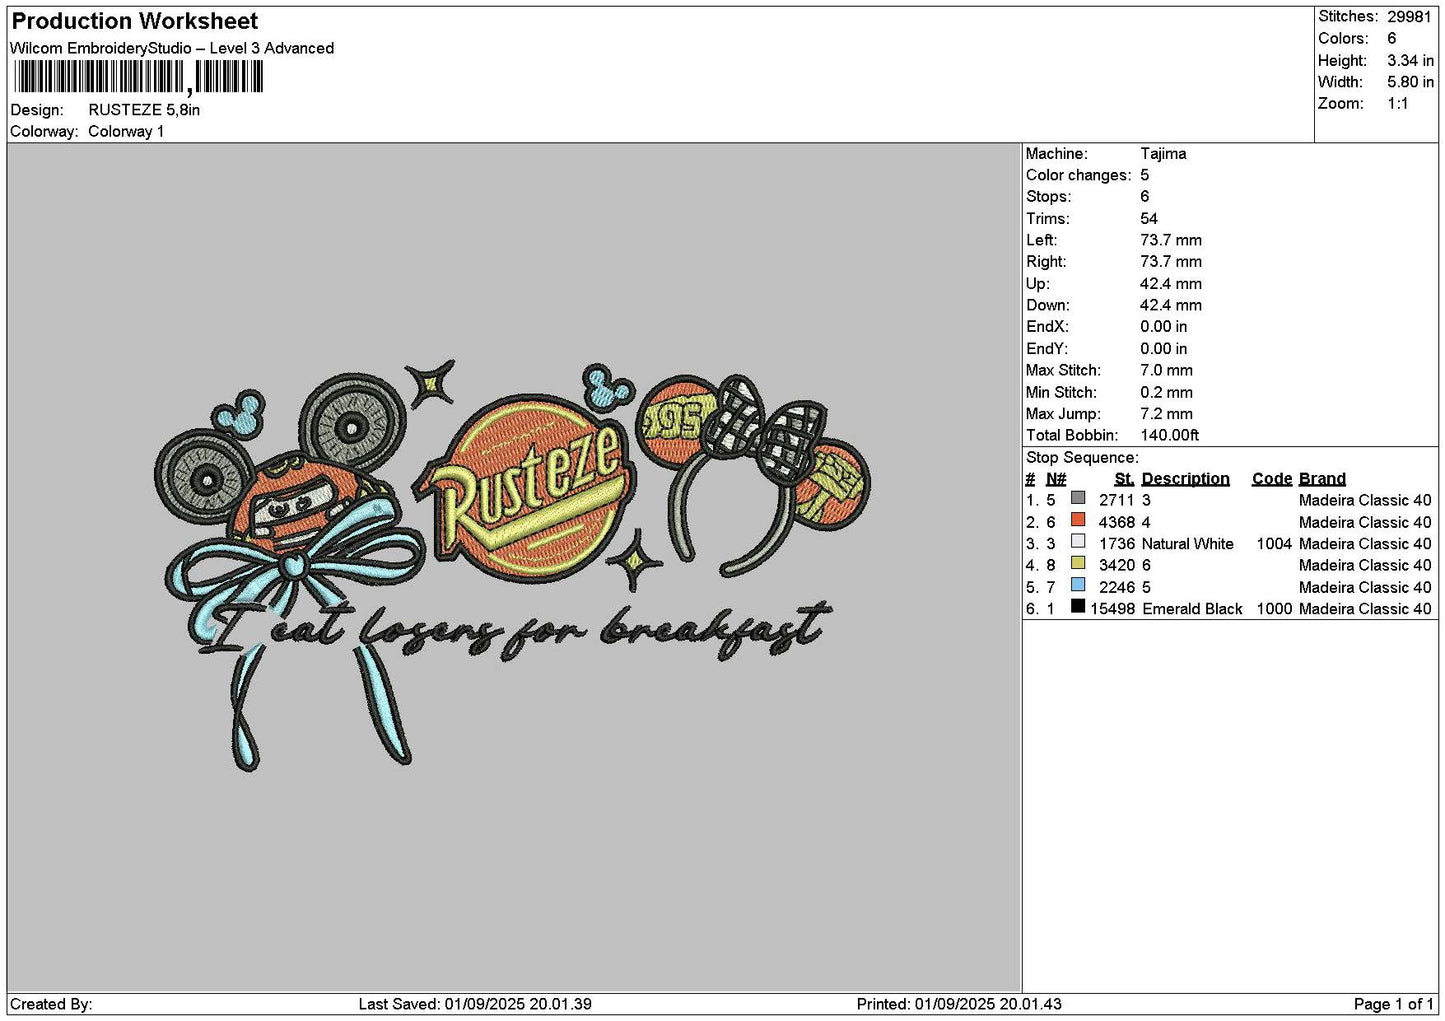Screen dimensions: 1445x1021
Task: Click the Total Bobbin value '140.00ft'
Action: (x=1169, y=435)
